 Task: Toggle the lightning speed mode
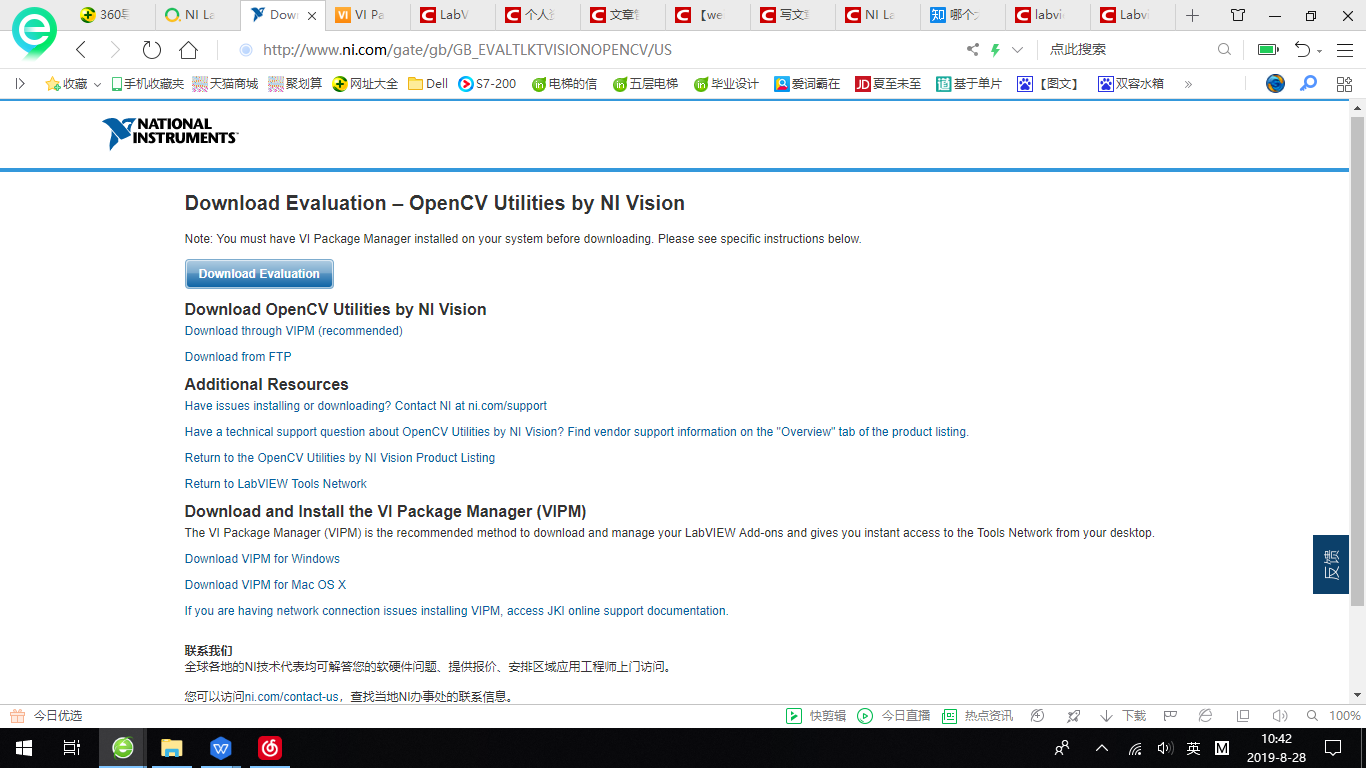(x=995, y=50)
